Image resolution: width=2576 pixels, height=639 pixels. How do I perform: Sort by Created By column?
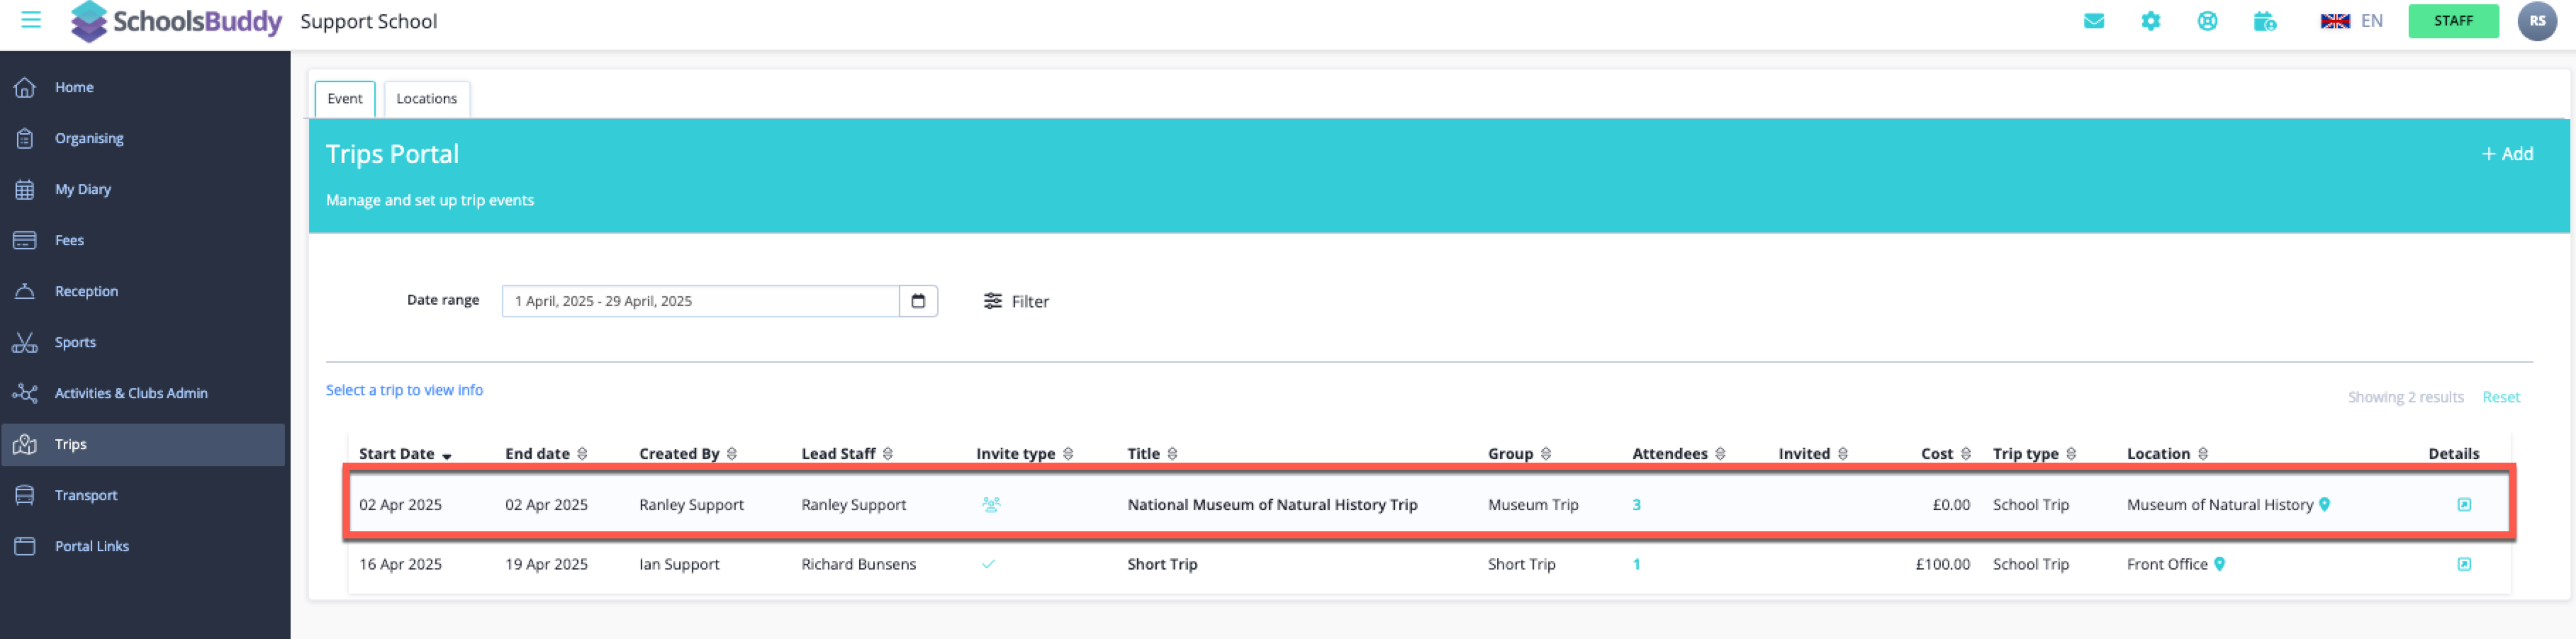[x=688, y=454]
